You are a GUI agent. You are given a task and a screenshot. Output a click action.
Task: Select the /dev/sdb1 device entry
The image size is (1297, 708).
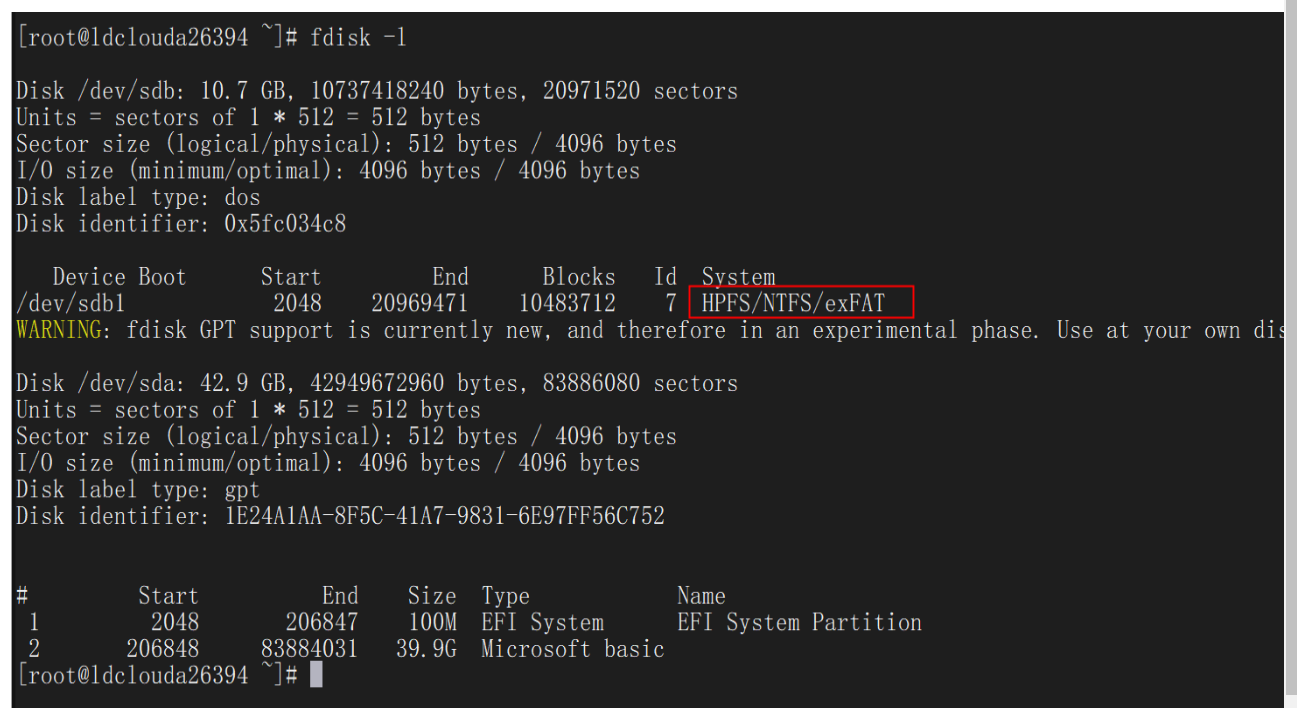coord(70,303)
